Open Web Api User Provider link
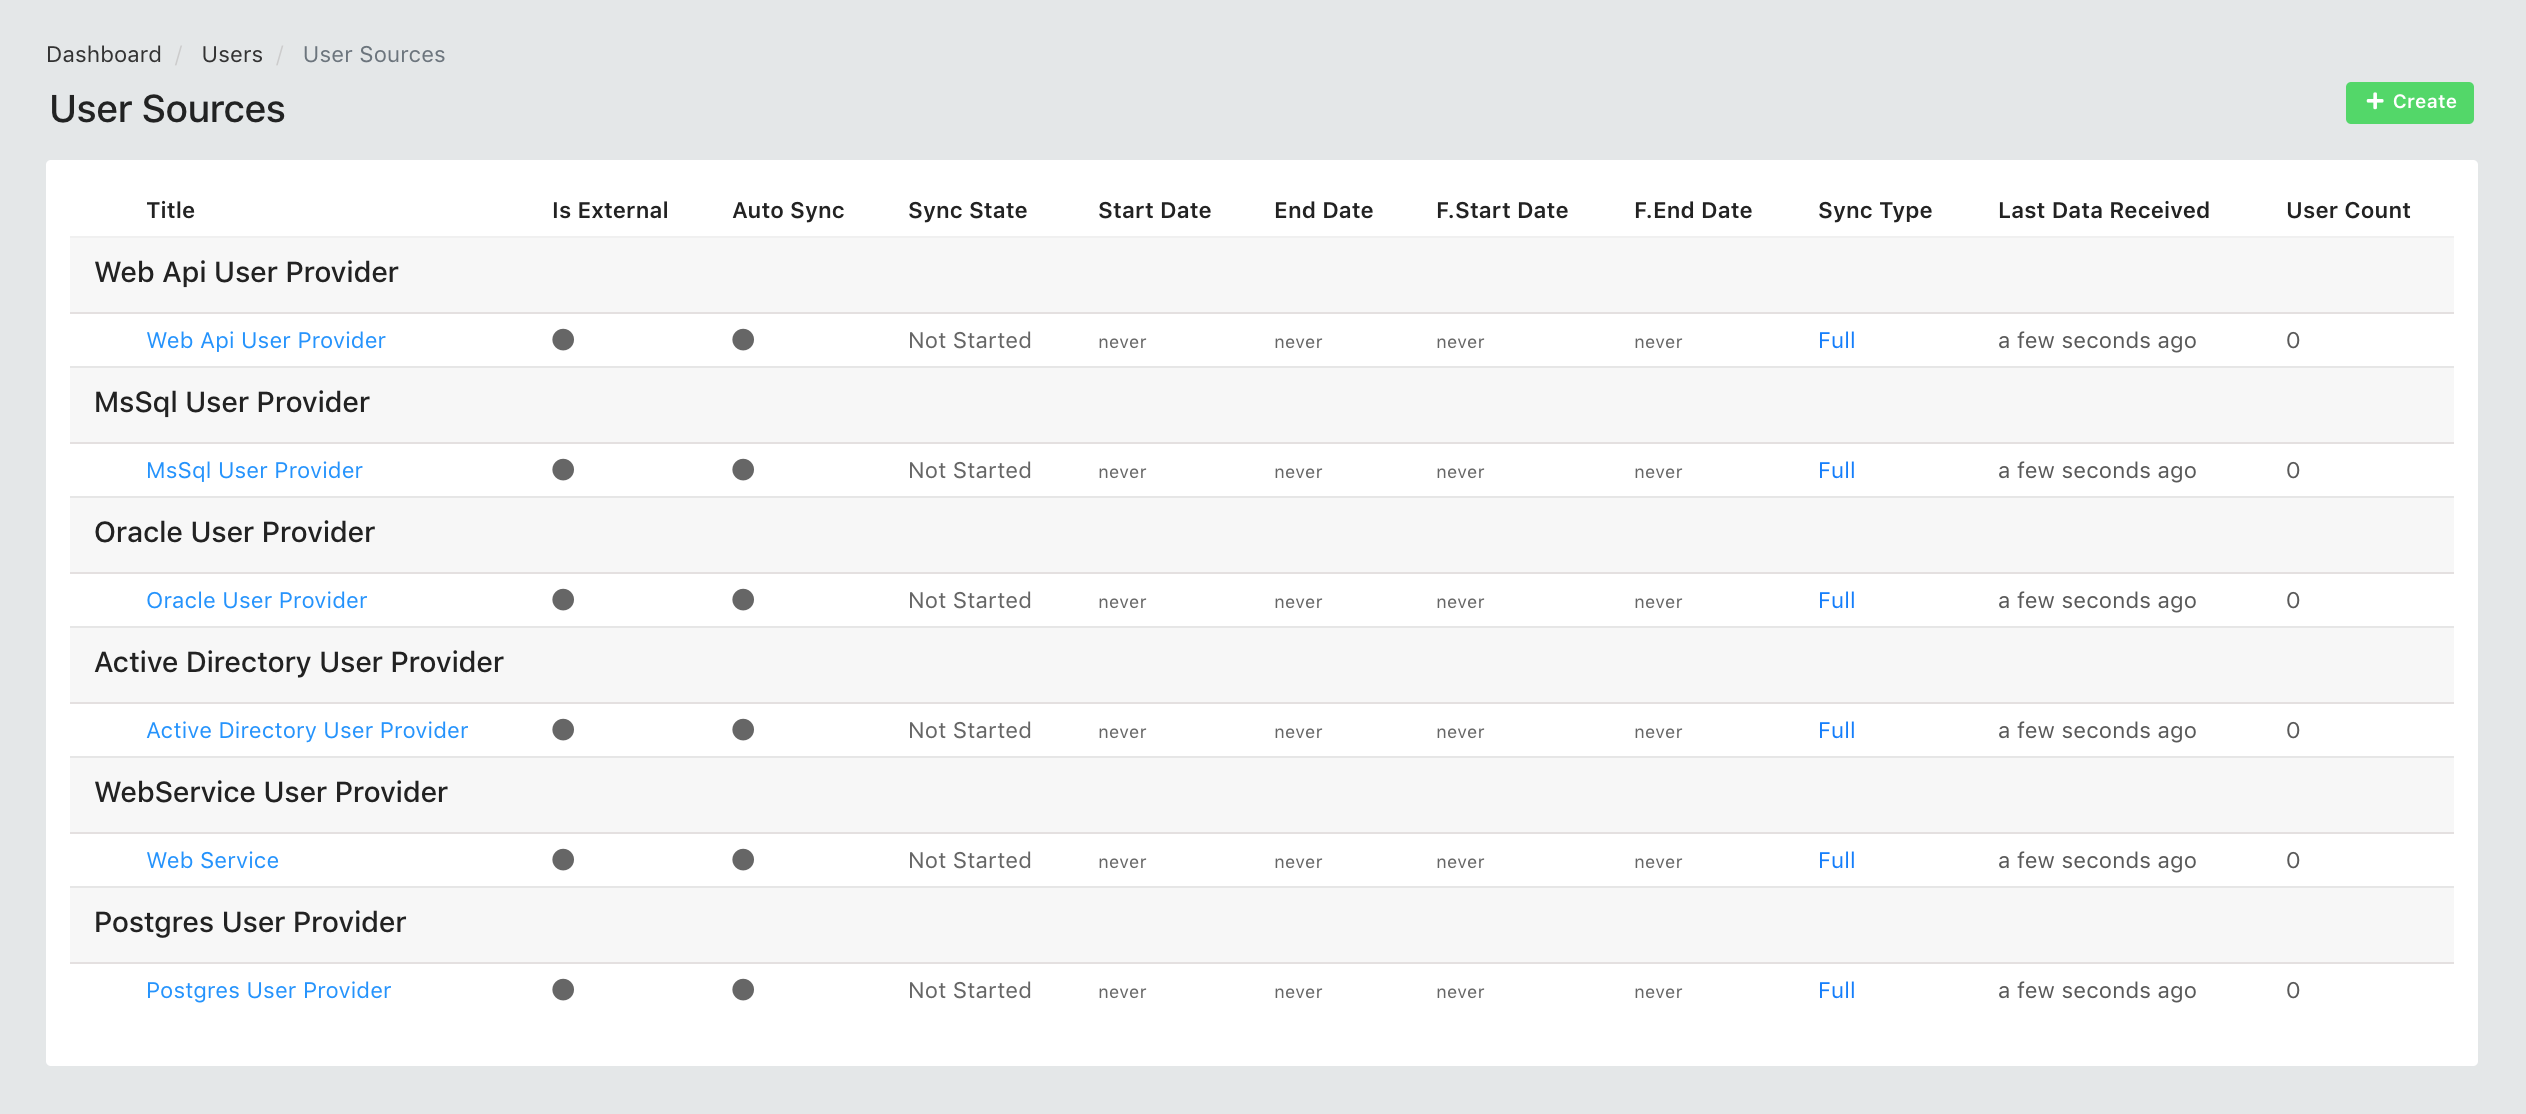Image resolution: width=2526 pixels, height=1114 pixels. click(x=266, y=340)
